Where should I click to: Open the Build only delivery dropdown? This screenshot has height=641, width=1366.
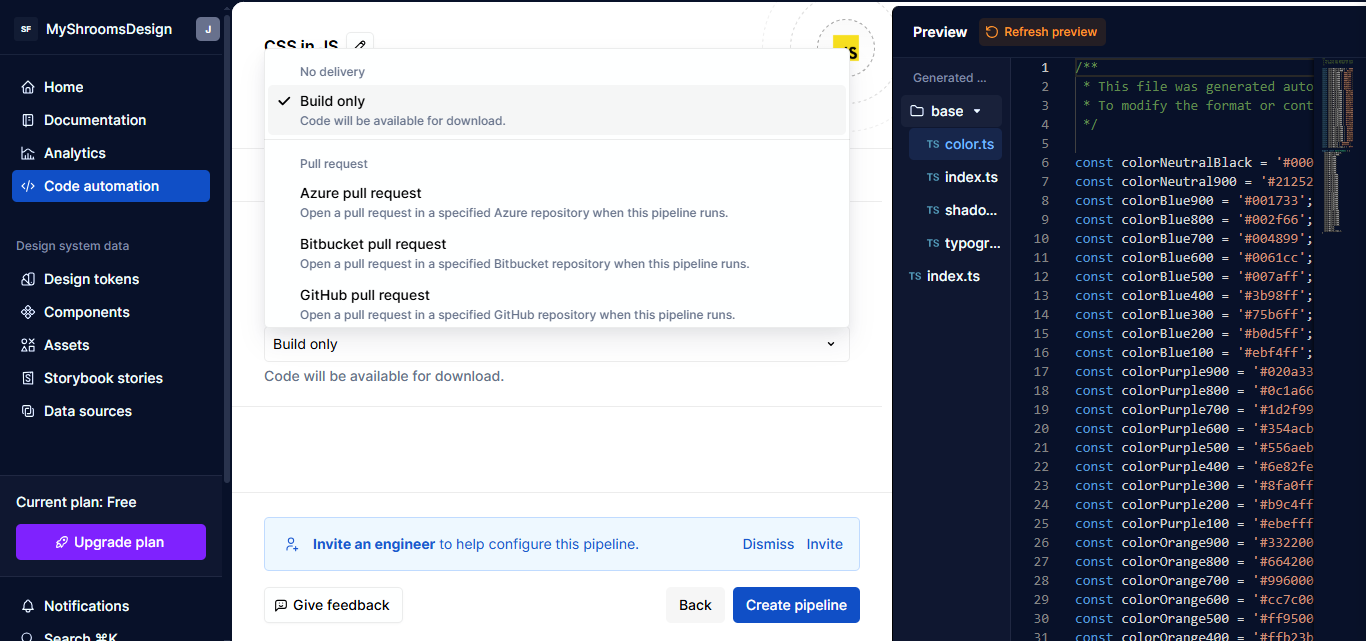pos(556,343)
